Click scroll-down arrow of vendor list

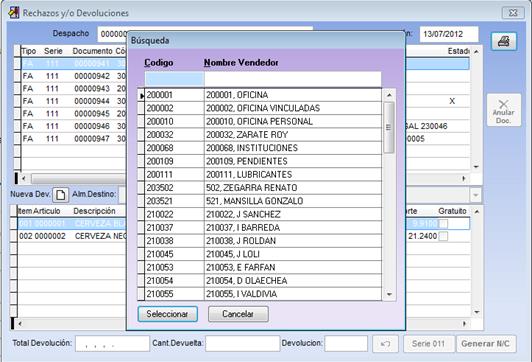point(389,294)
